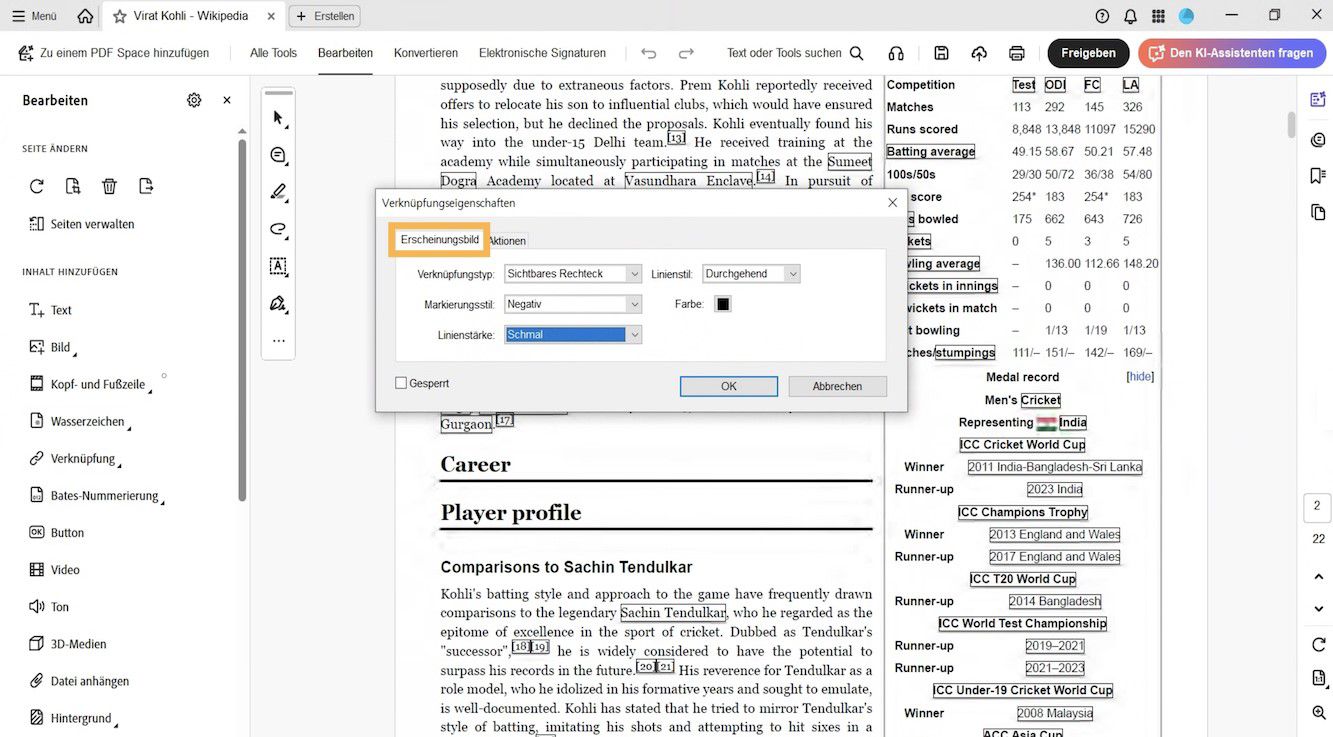Screen dimensions: 1333x737
Task: Select the highlighter pen tool
Action: pos(279,192)
